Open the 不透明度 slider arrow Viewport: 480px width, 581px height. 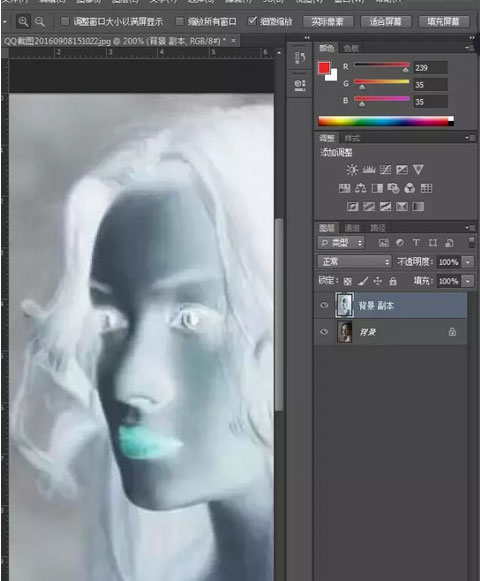pos(468,262)
